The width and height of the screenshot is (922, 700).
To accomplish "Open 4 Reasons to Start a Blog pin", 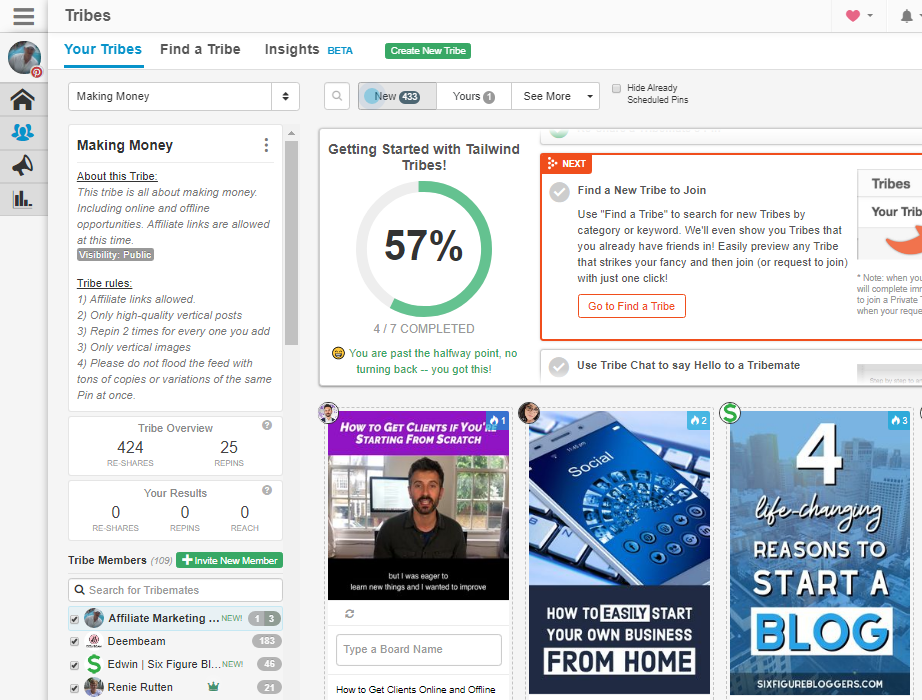I will click(820, 553).
